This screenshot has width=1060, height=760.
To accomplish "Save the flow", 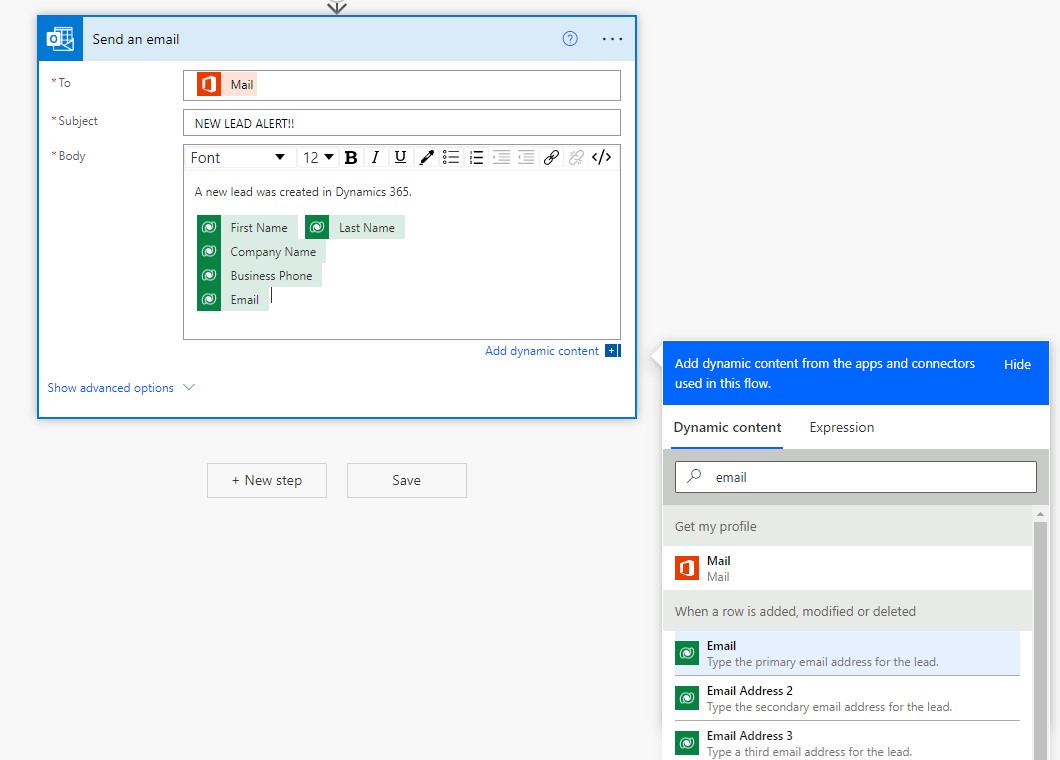I will [406, 480].
